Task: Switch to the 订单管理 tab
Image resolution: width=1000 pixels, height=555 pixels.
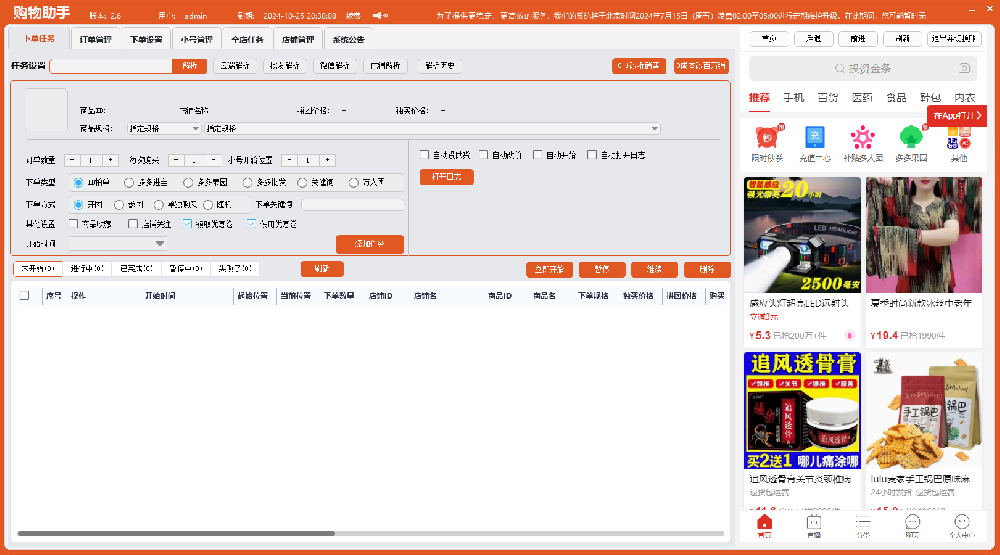Action: pos(96,39)
